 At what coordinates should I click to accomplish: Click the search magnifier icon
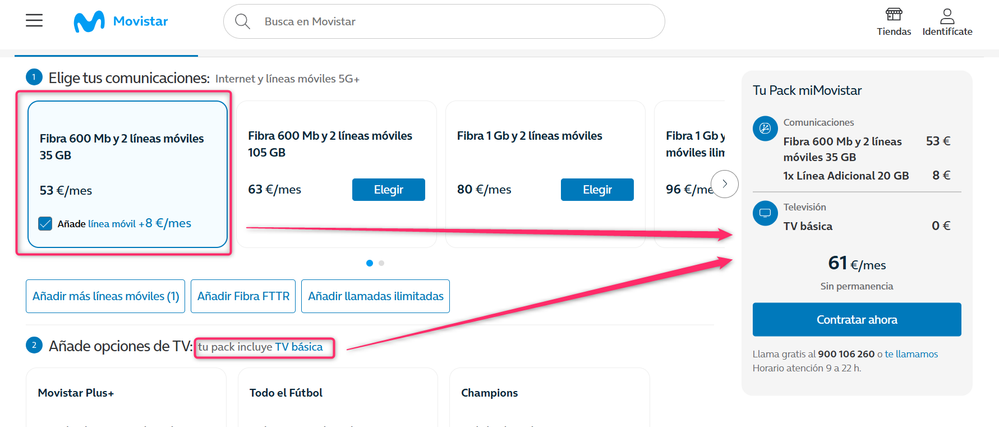point(242,21)
